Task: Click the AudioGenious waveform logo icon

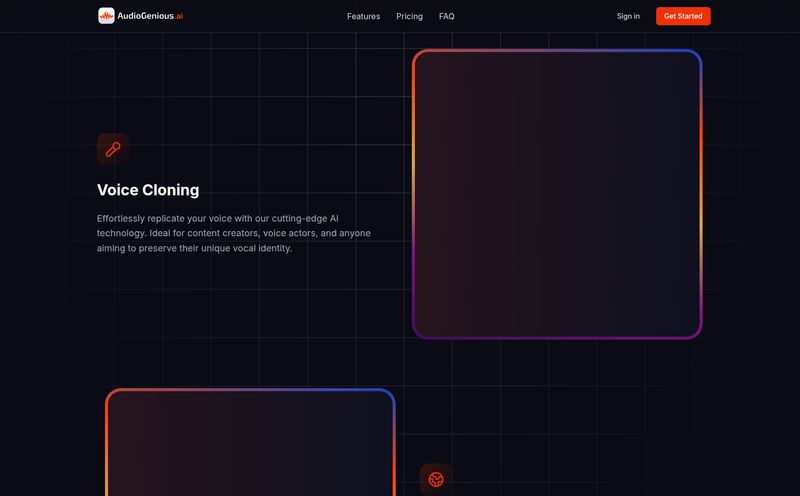Action: click(106, 16)
